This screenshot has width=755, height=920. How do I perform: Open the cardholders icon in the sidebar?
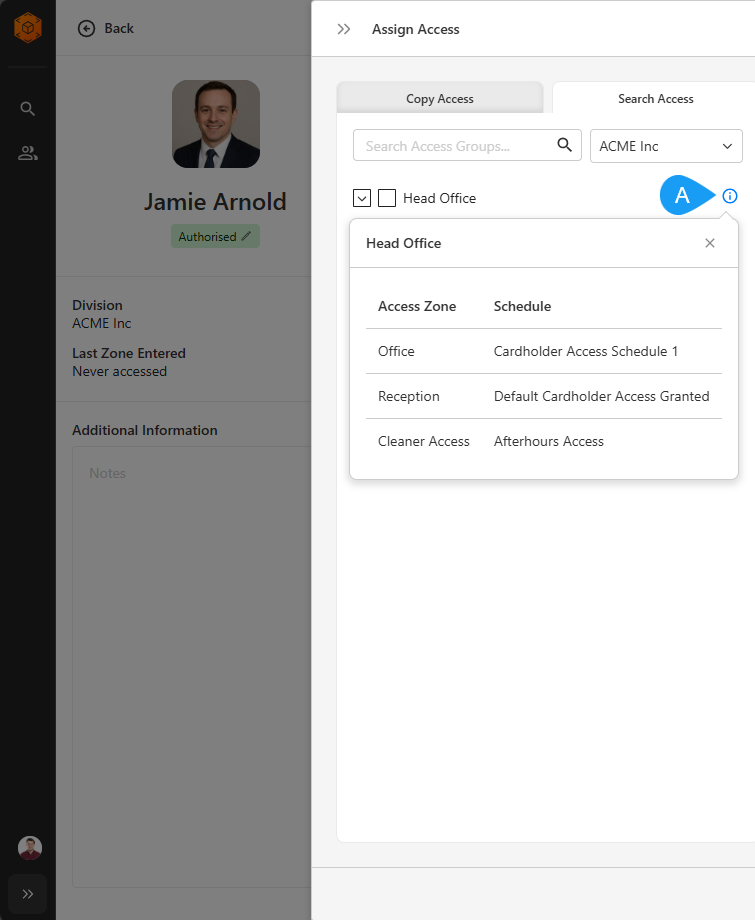point(27,152)
